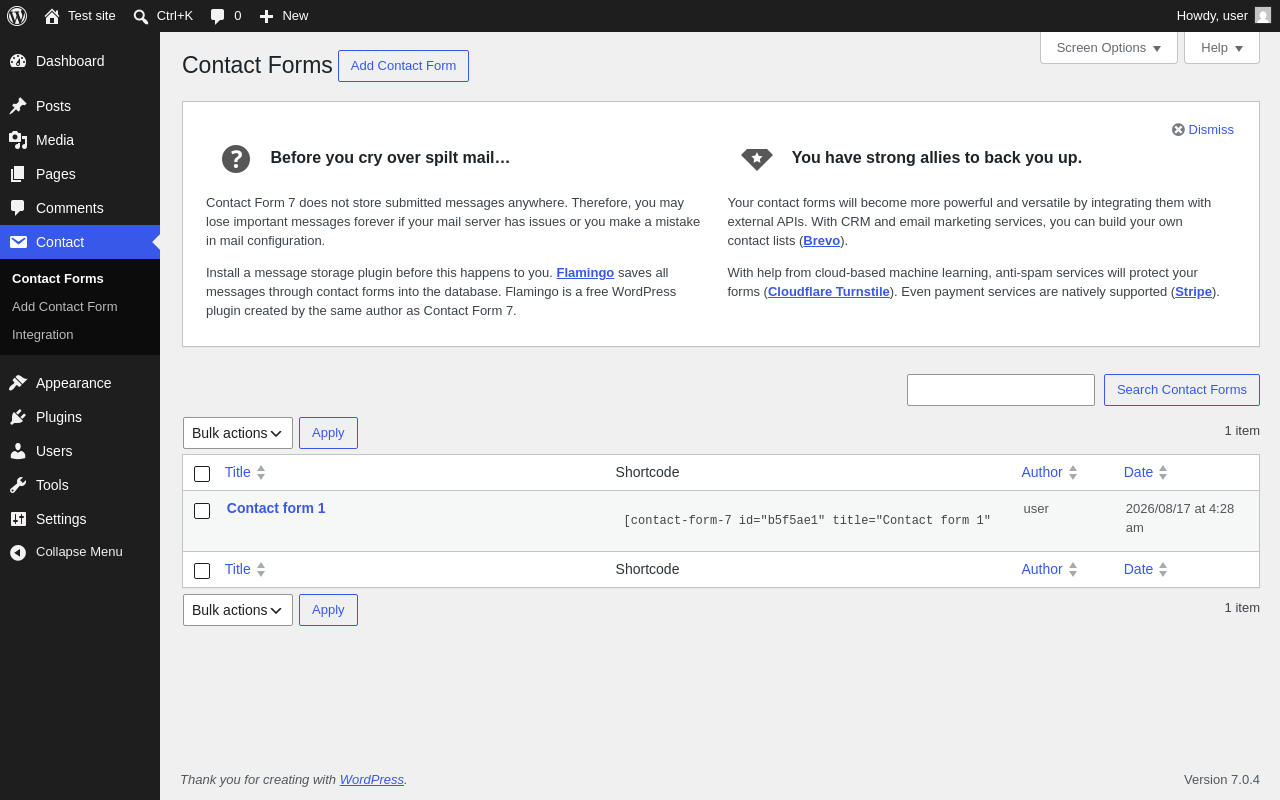Open the Dashboard menu item
Viewport: 1280px width, 800px height.
(80, 61)
